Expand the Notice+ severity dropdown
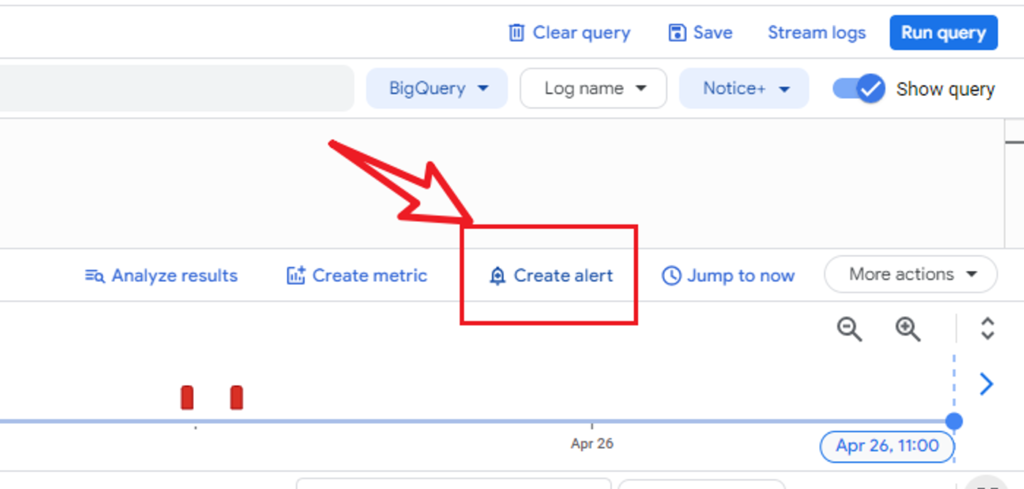Viewport: 1024px width, 489px height. 746,89
